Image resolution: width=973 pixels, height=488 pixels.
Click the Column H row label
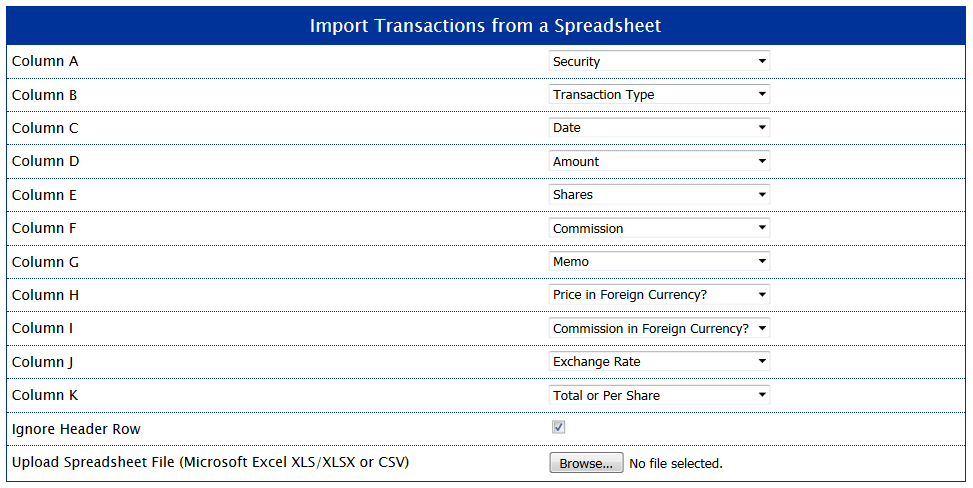pos(45,295)
